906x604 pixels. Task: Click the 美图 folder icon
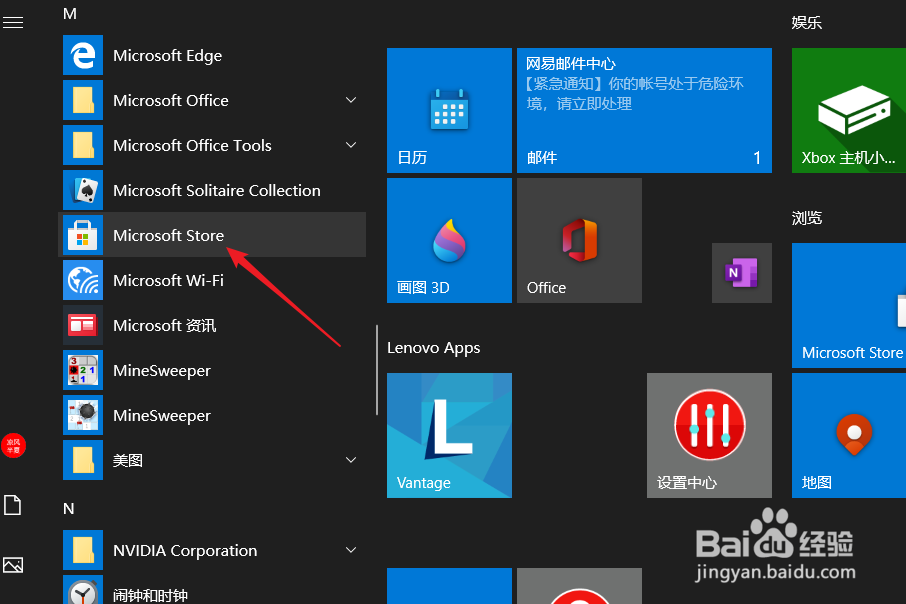tap(83, 461)
